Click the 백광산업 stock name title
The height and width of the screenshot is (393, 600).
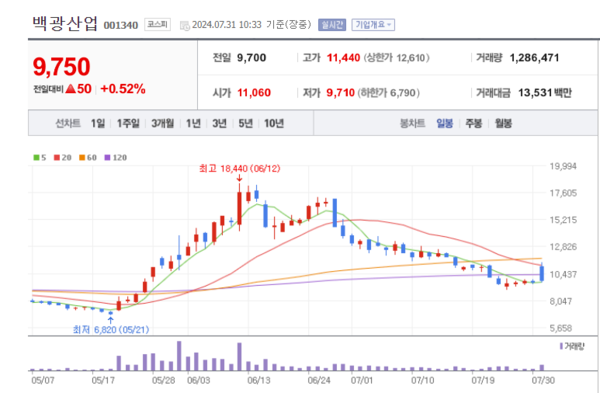65,24
